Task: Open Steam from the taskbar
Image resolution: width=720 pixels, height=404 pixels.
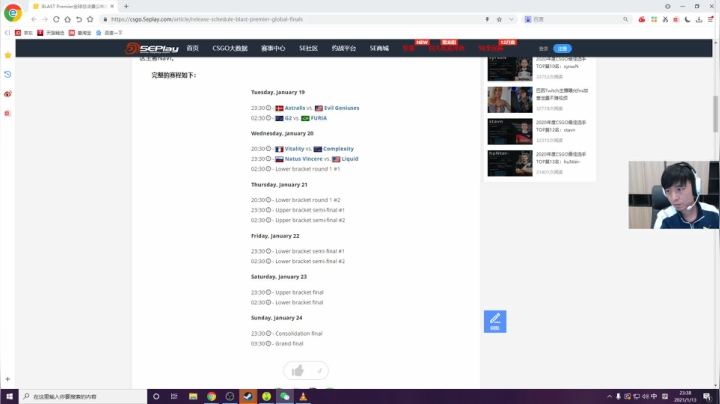Action: (248, 396)
